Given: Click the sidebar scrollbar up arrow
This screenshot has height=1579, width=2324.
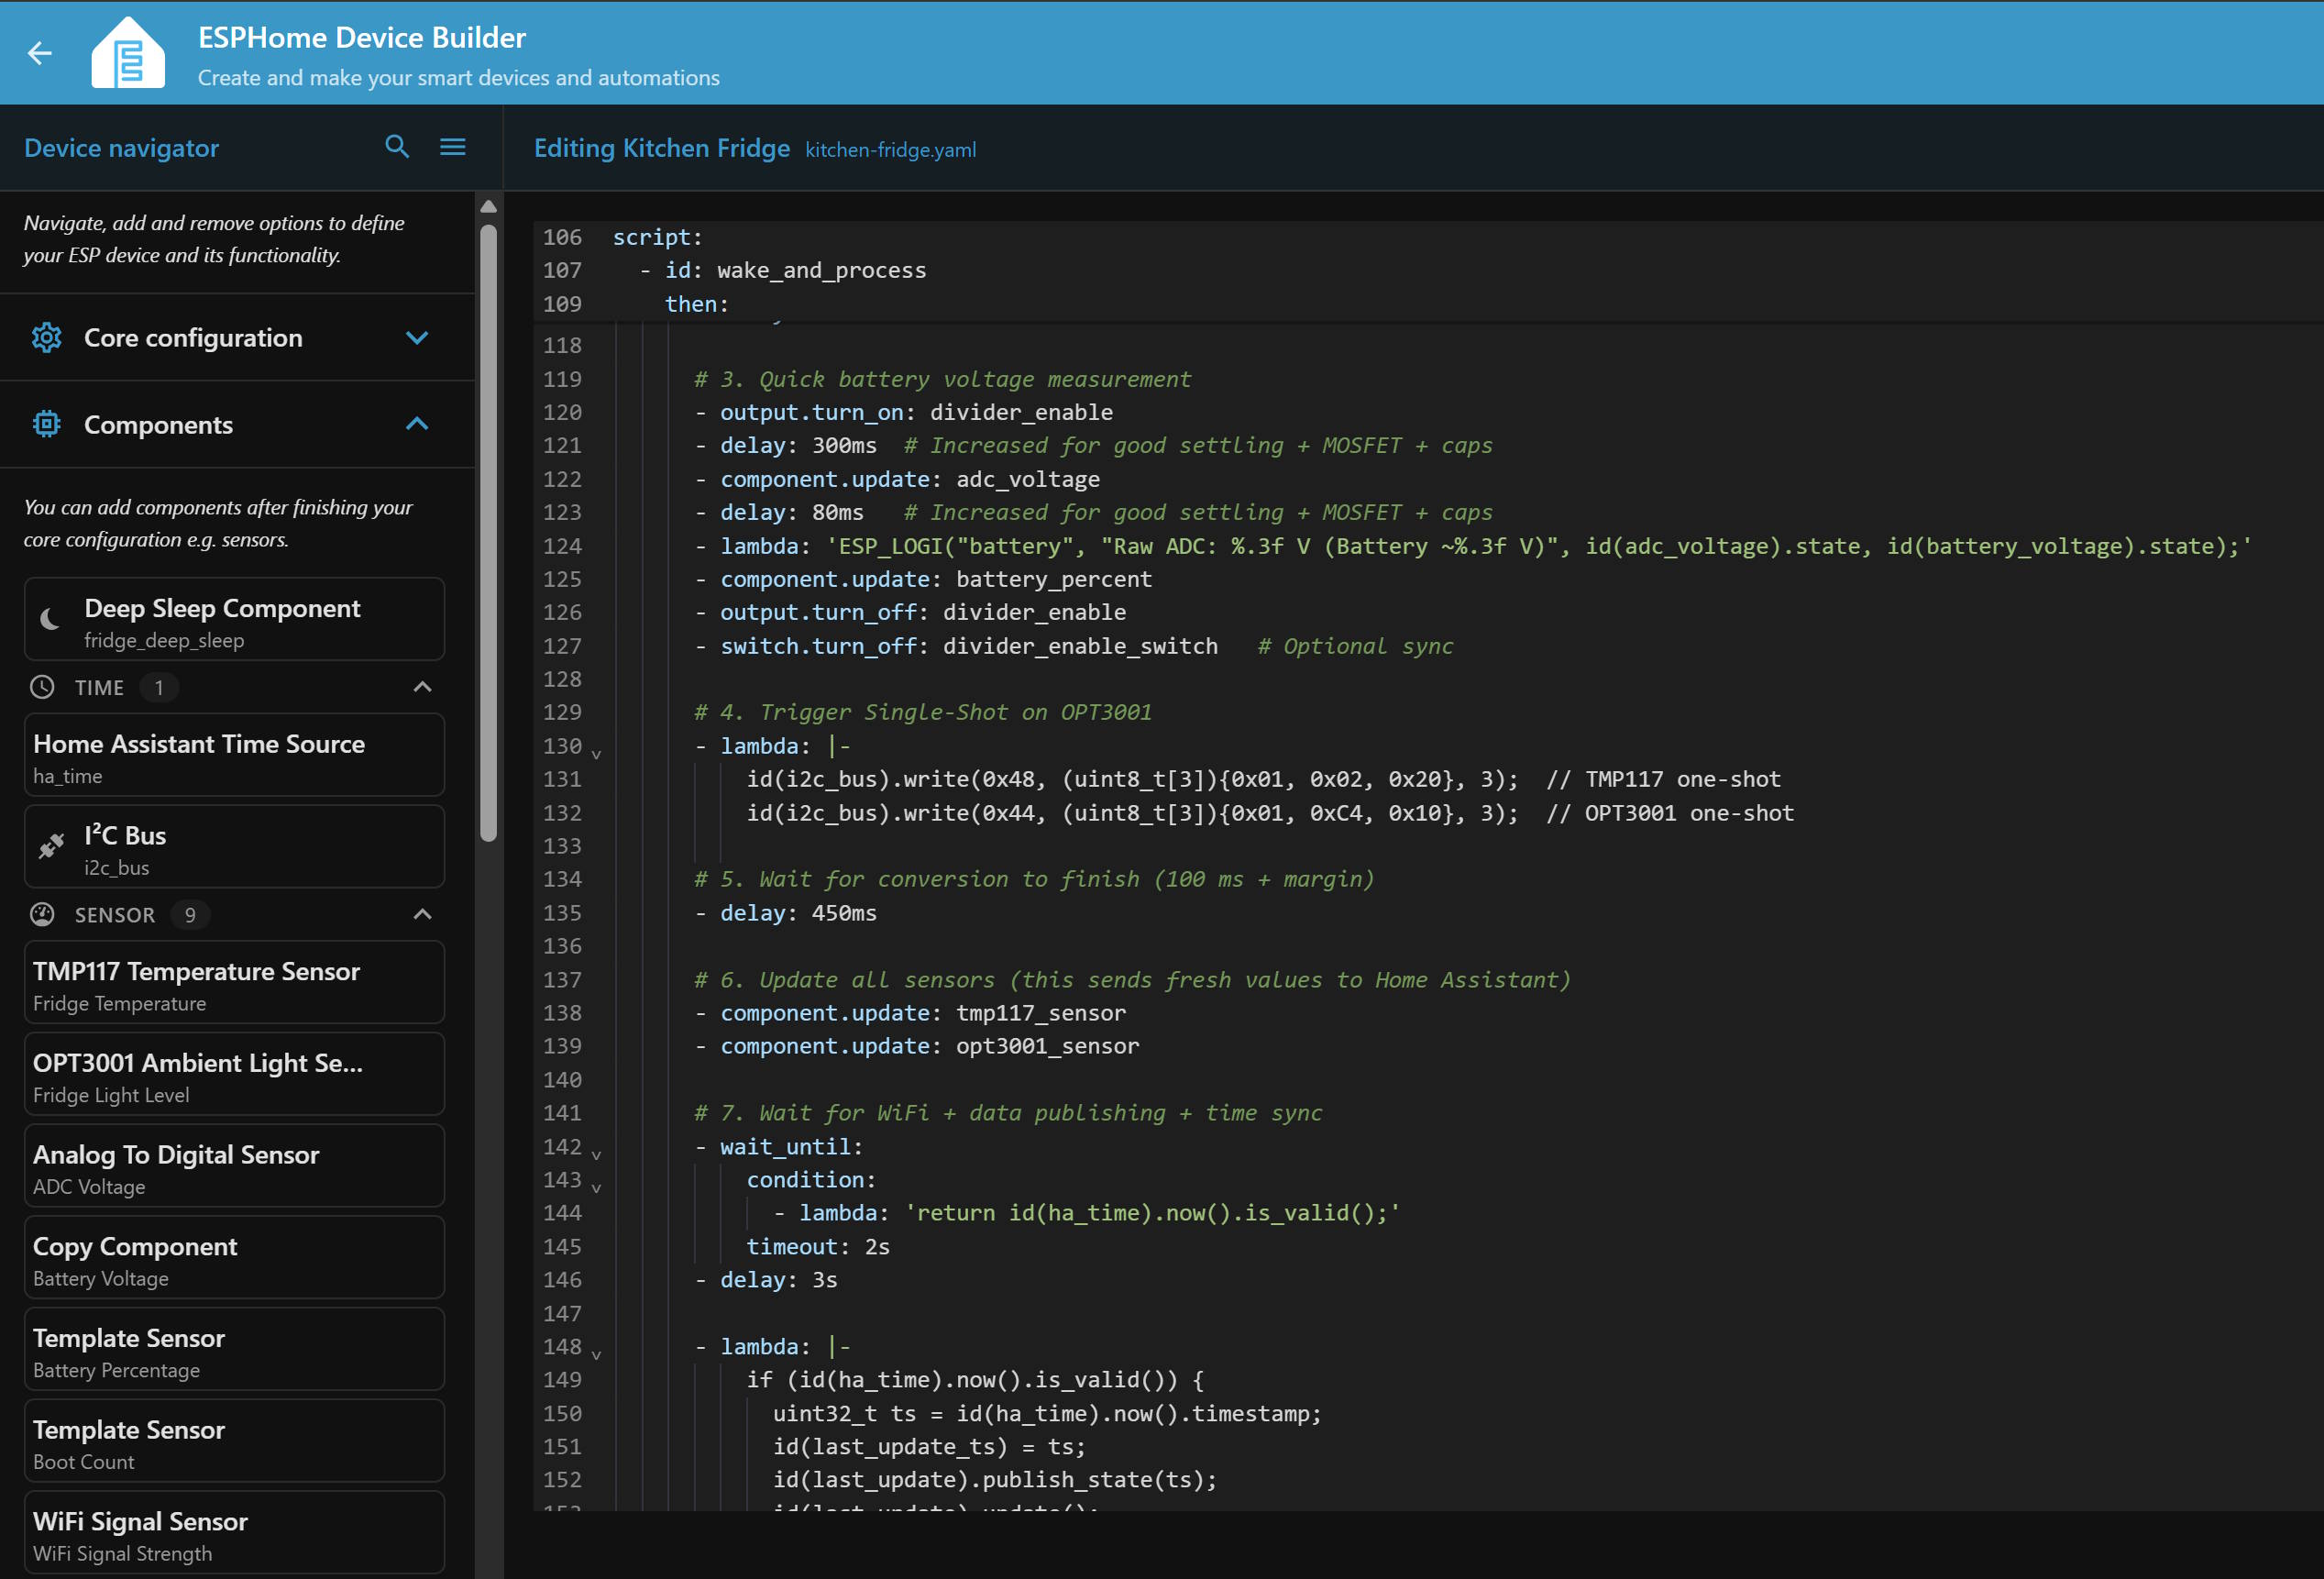Looking at the screenshot, I should 489,206.
